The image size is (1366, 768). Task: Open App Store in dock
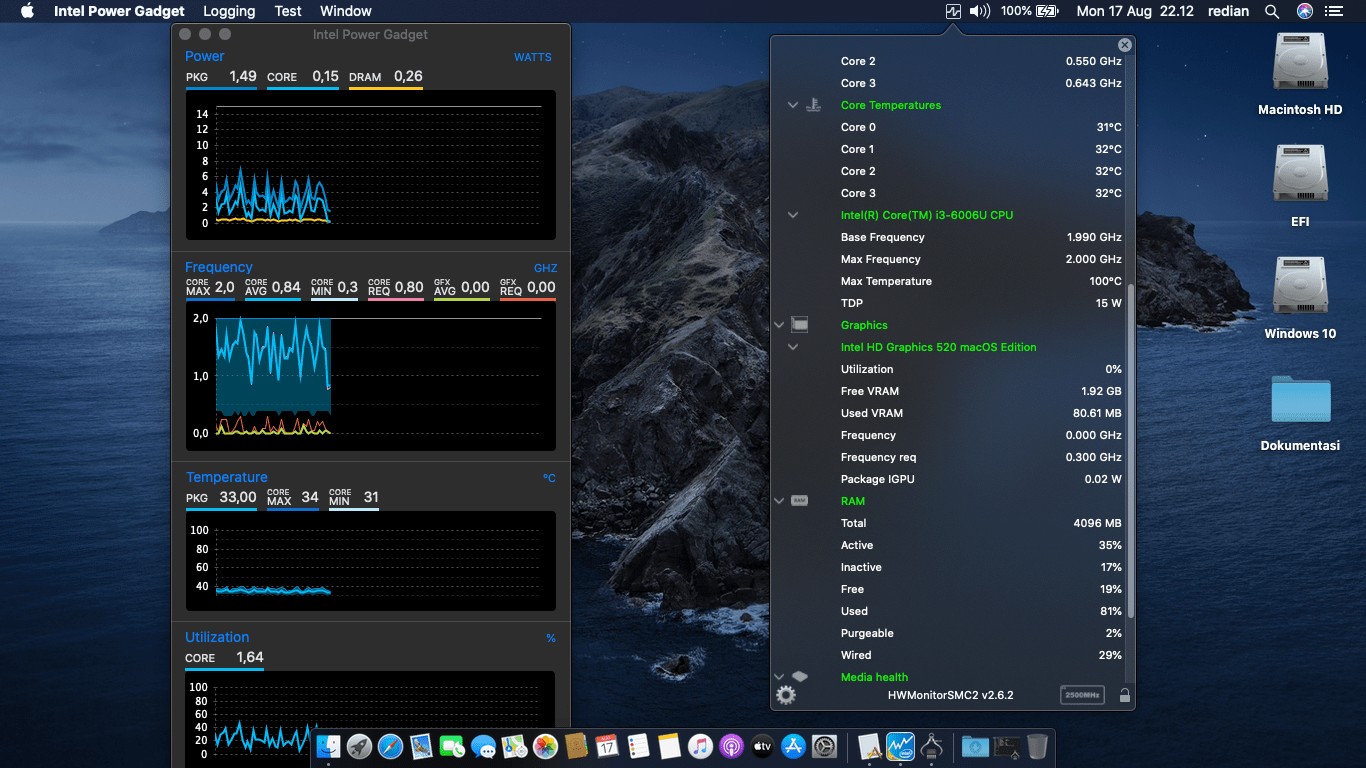(793, 746)
